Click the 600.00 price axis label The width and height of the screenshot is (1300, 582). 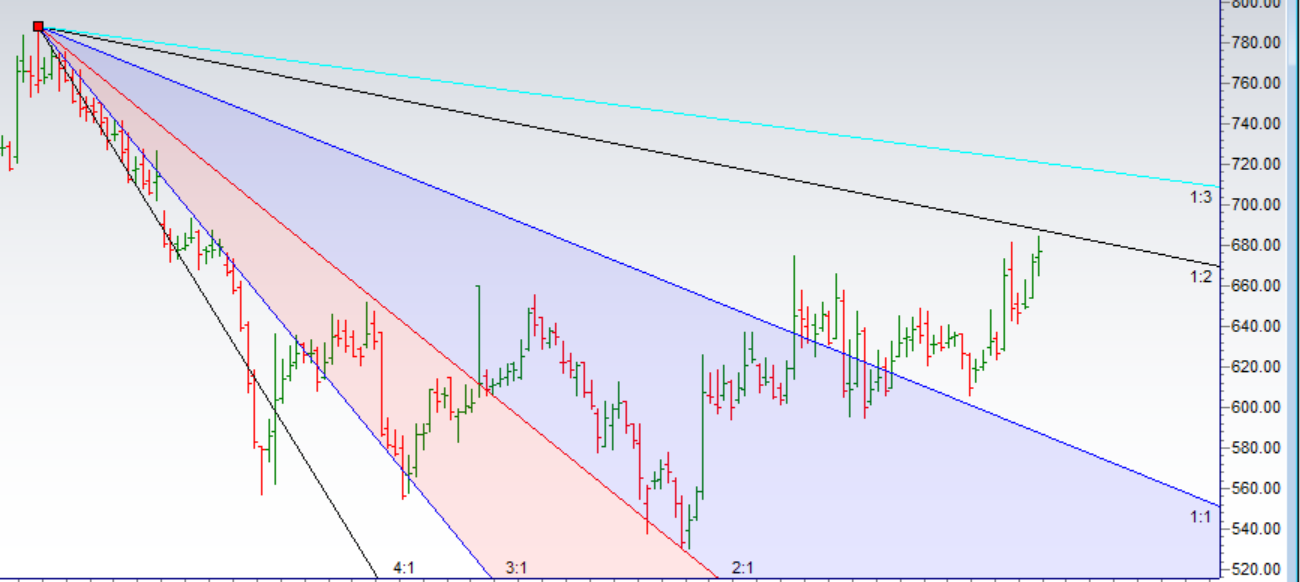pyautogui.click(x=1257, y=407)
